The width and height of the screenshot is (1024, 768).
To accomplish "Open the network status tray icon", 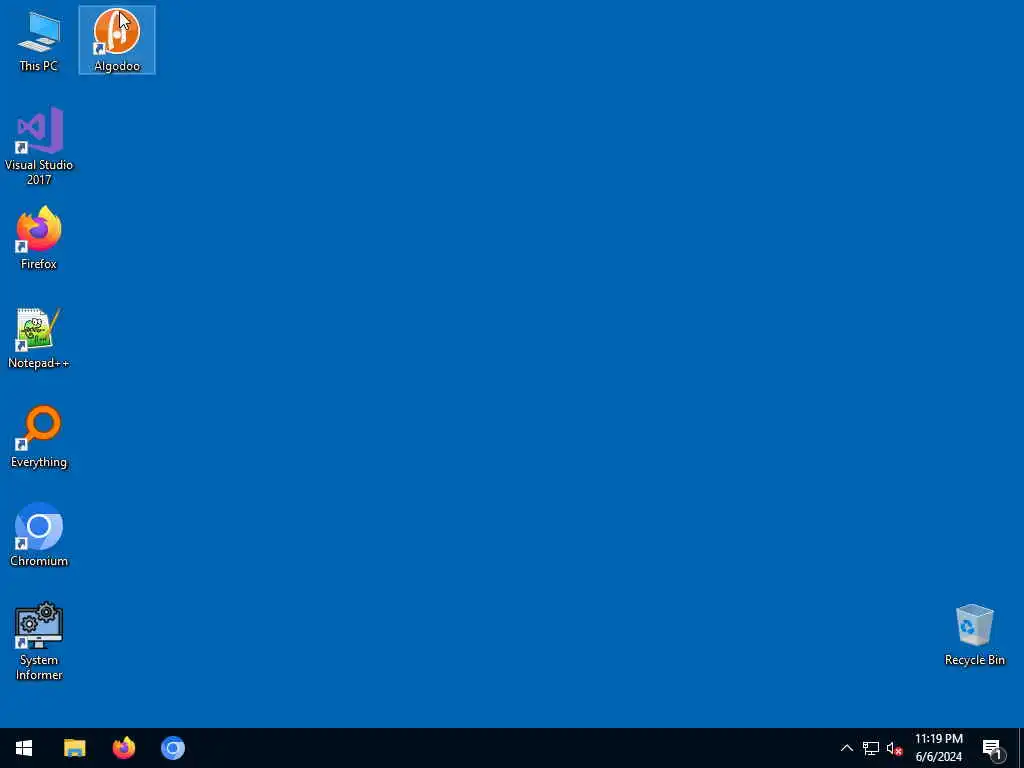I will point(871,748).
